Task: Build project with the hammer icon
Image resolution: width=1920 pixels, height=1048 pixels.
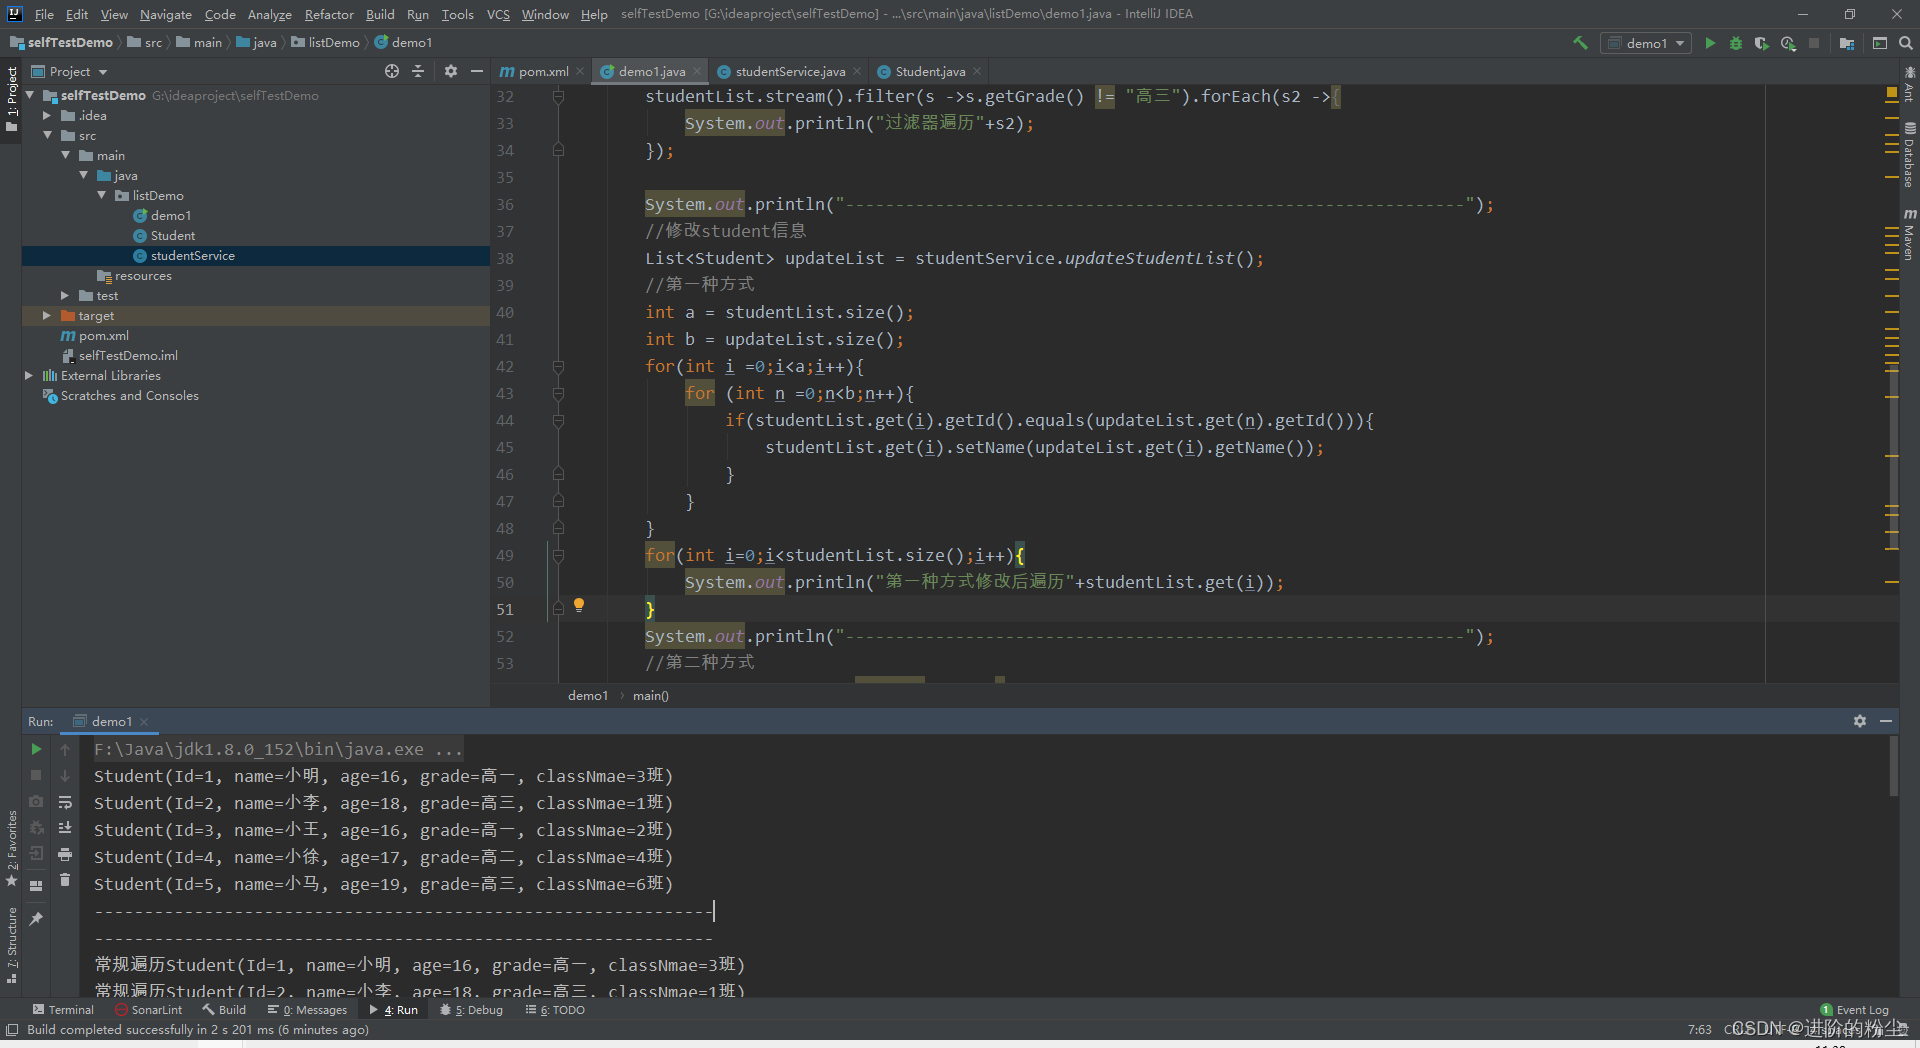Action: click(1580, 43)
